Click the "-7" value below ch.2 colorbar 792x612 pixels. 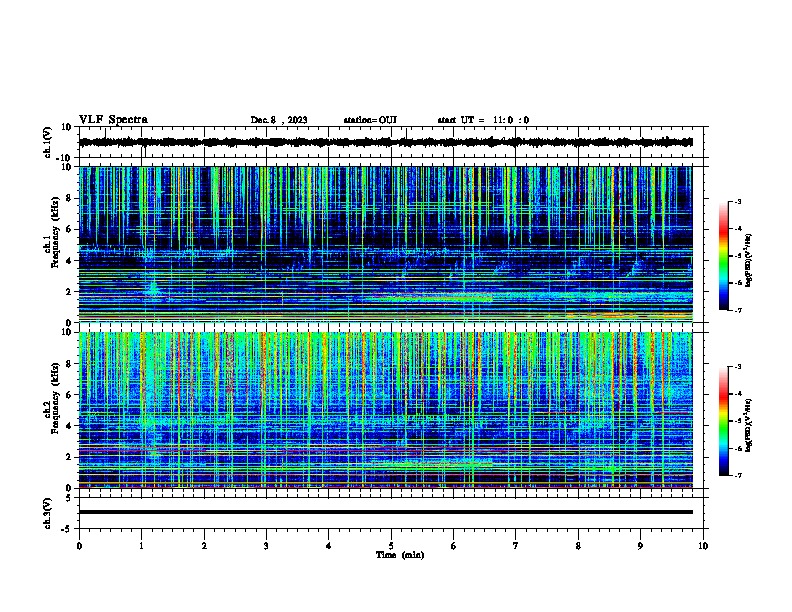tap(737, 476)
